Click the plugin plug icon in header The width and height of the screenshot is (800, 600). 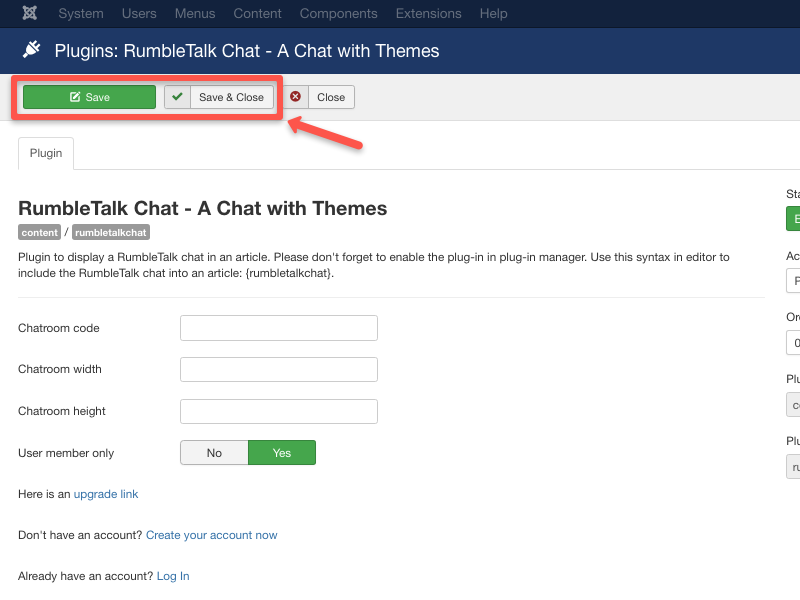[32, 49]
